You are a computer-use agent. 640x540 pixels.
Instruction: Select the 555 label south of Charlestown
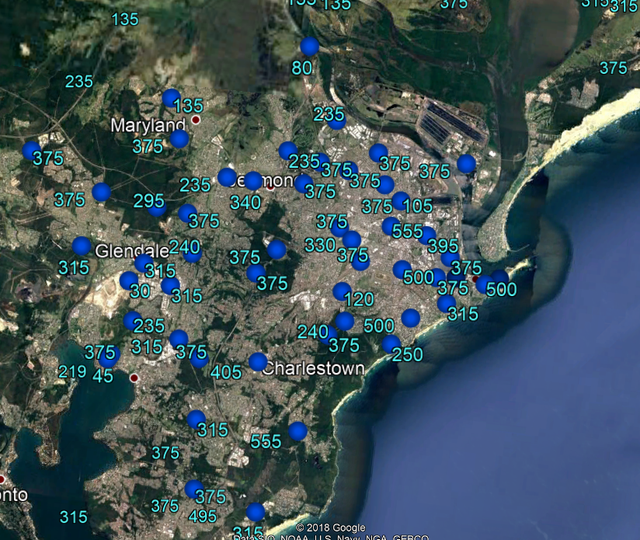(266, 441)
